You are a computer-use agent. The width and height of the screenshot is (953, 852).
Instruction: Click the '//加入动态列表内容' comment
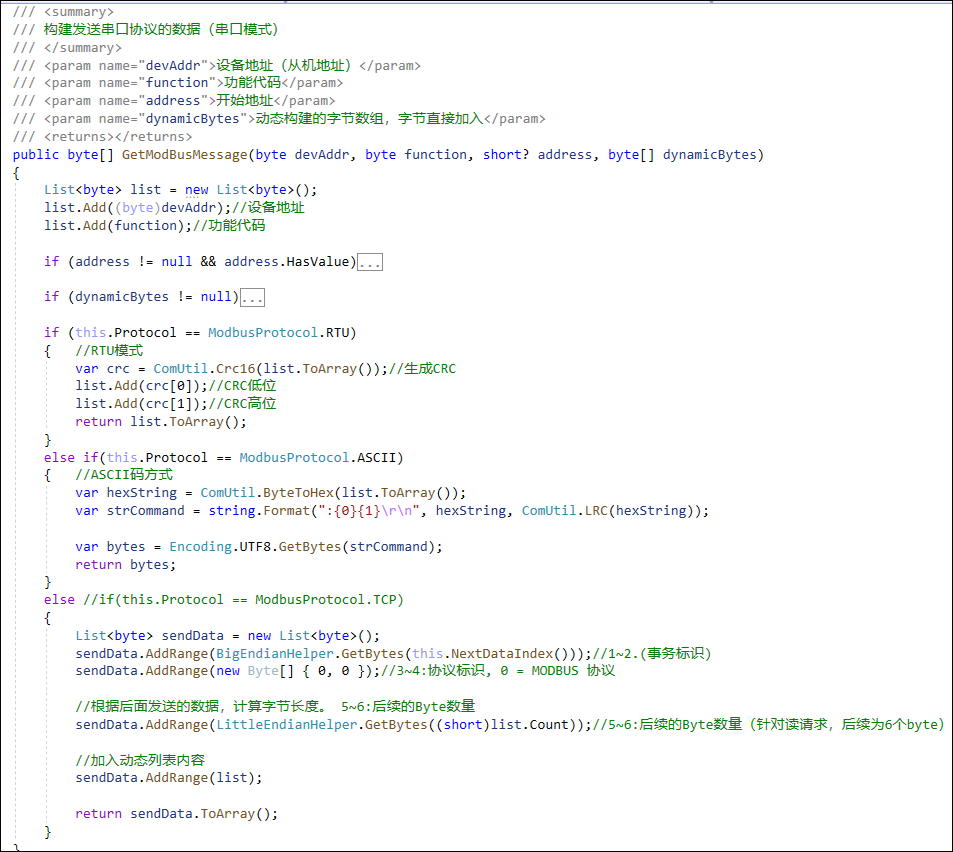(x=140, y=760)
